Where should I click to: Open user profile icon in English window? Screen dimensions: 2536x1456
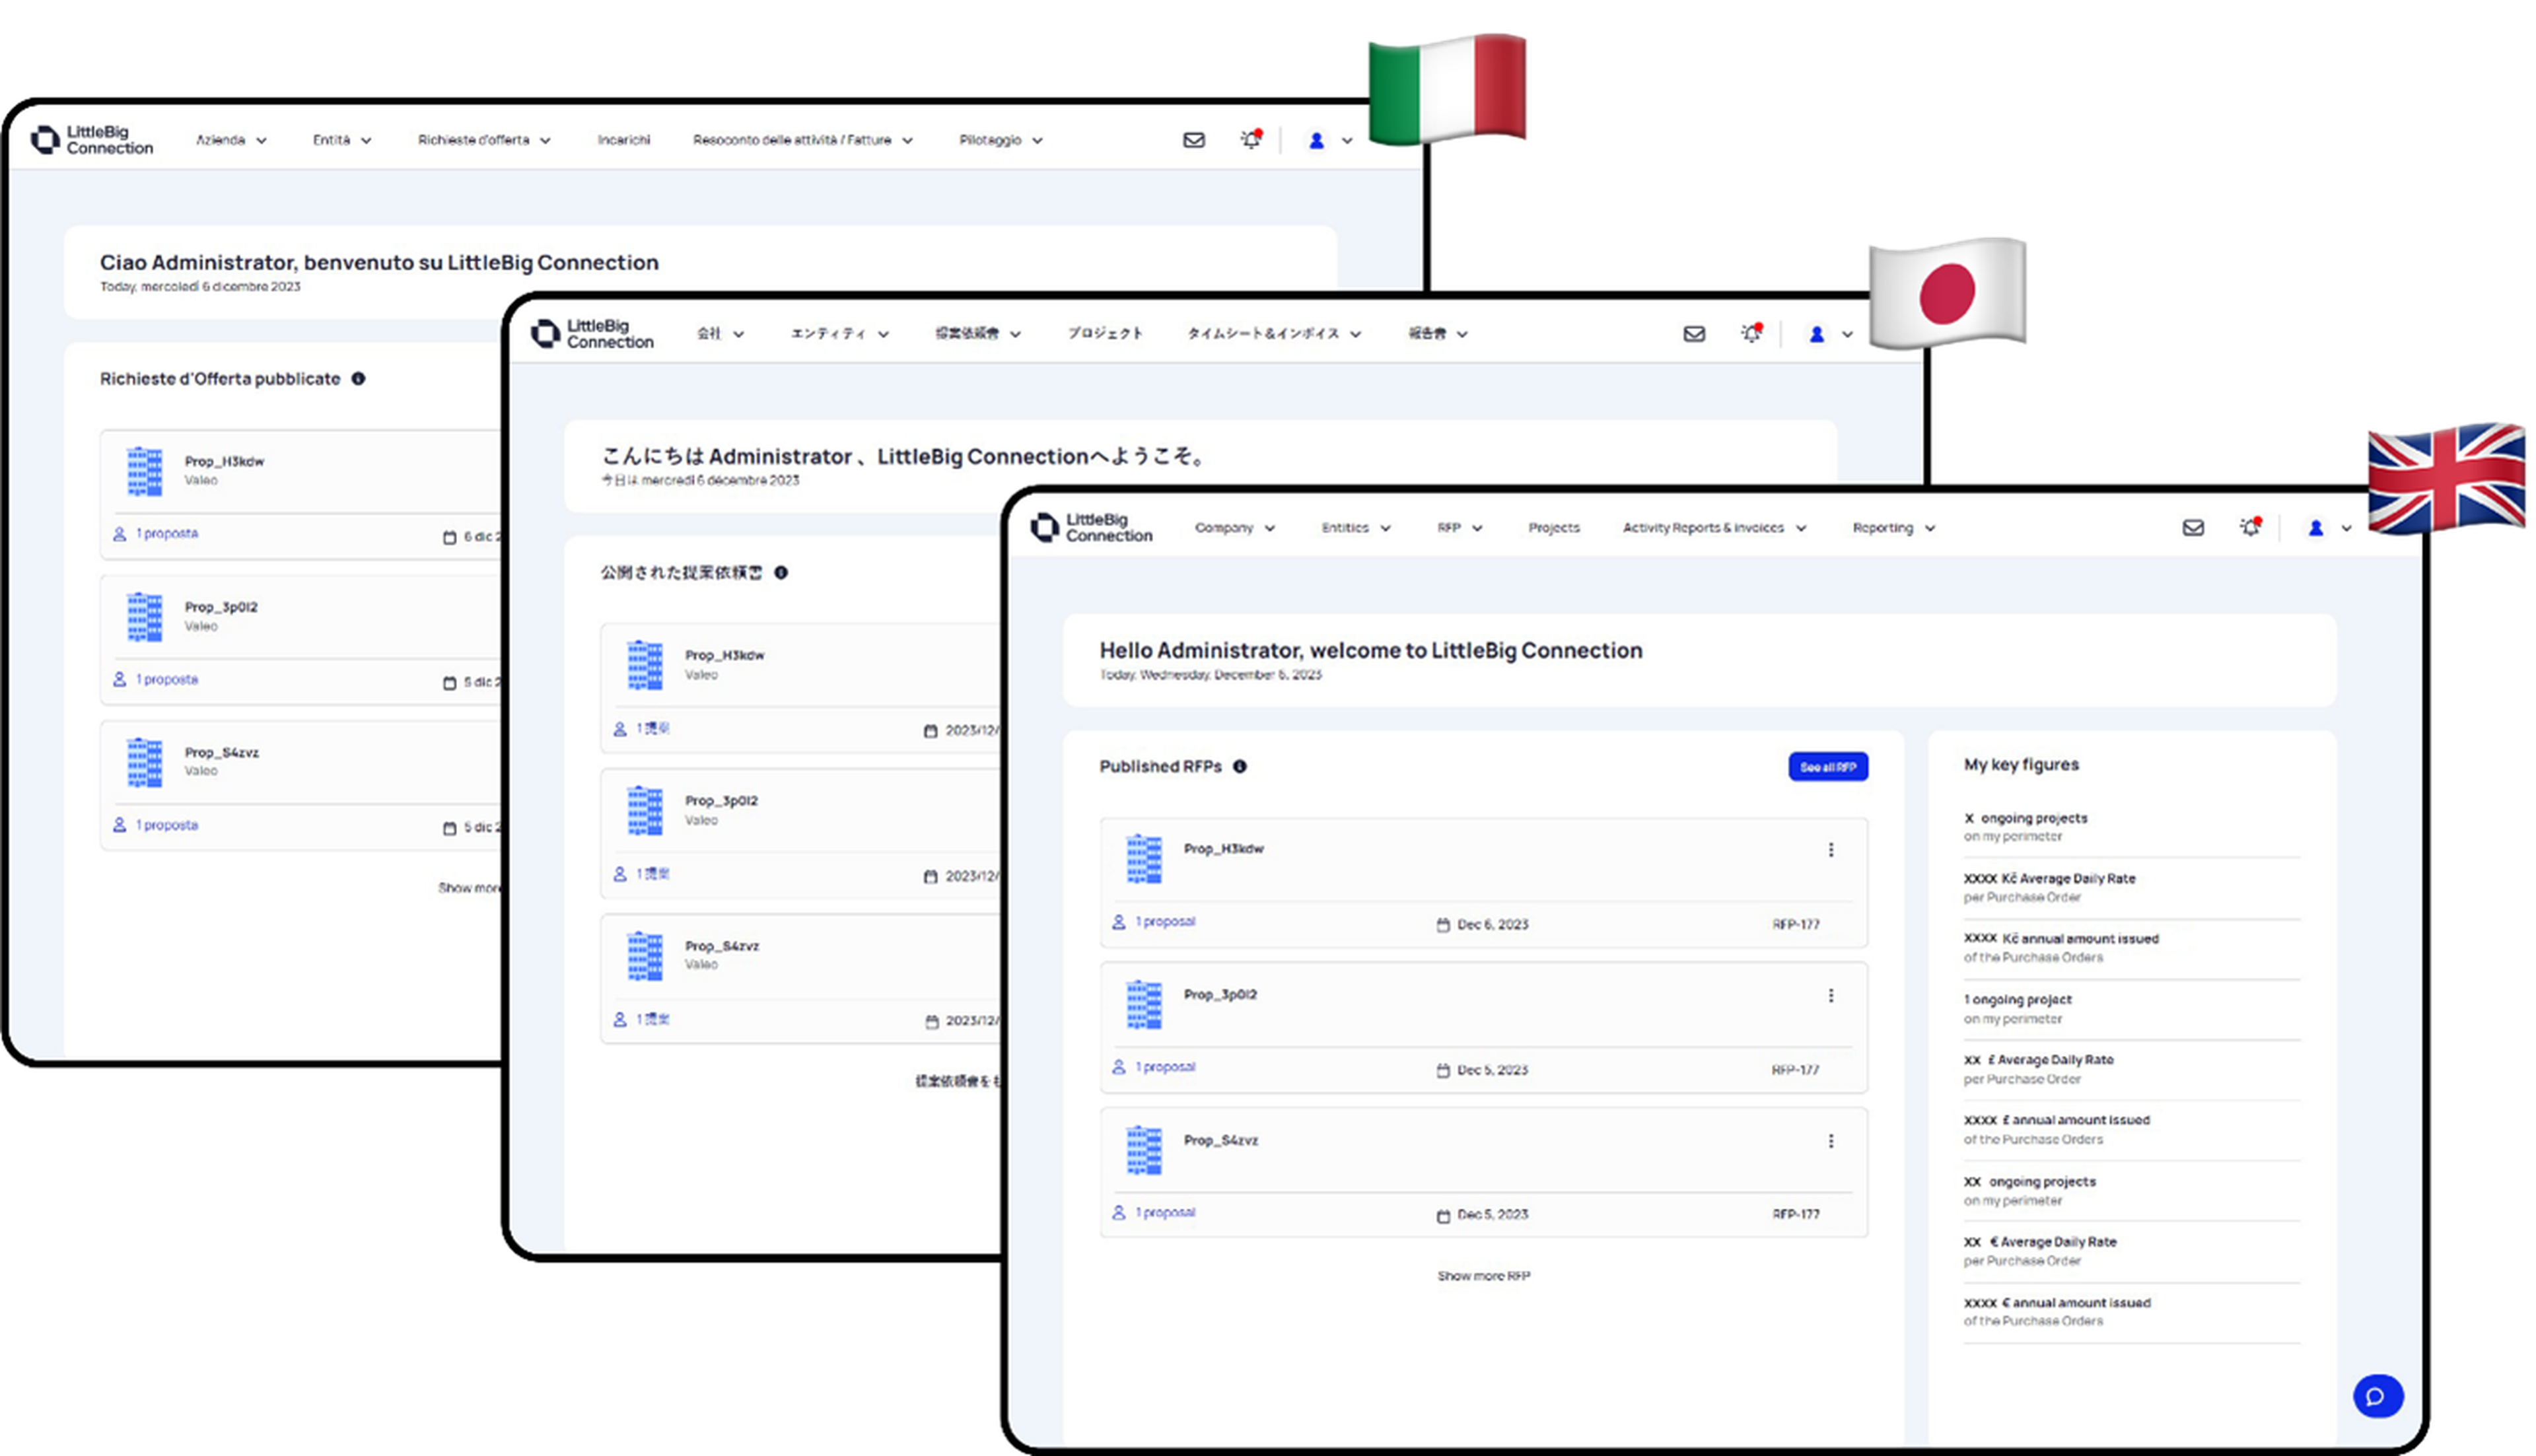click(2315, 528)
